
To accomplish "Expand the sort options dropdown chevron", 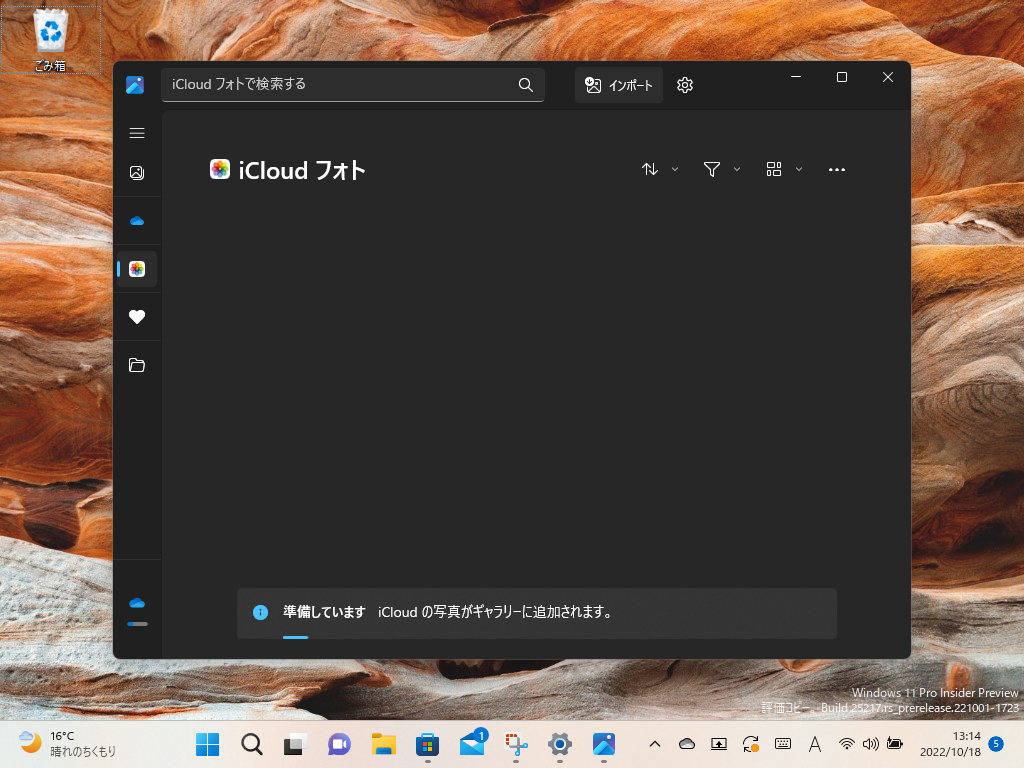I will [x=674, y=169].
